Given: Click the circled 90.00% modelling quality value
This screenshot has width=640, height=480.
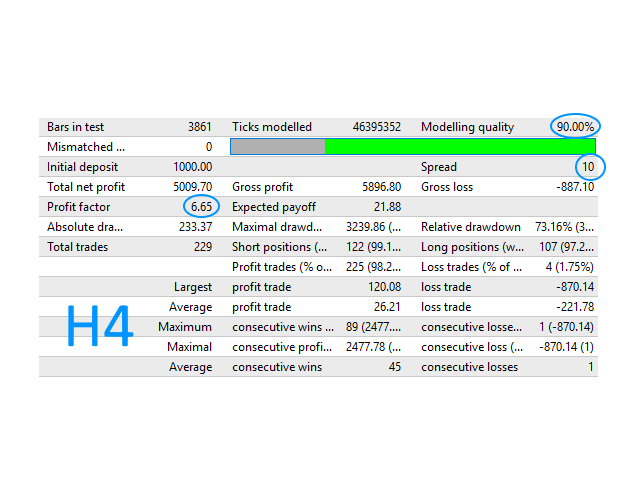Looking at the screenshot, I should (x=575, y=127).
